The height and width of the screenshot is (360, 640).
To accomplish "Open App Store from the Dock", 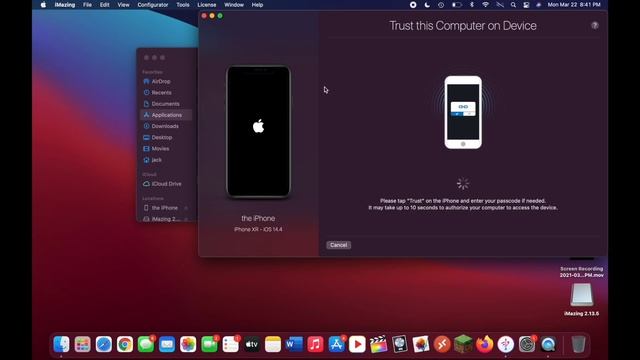I will [x=336, y=344].
